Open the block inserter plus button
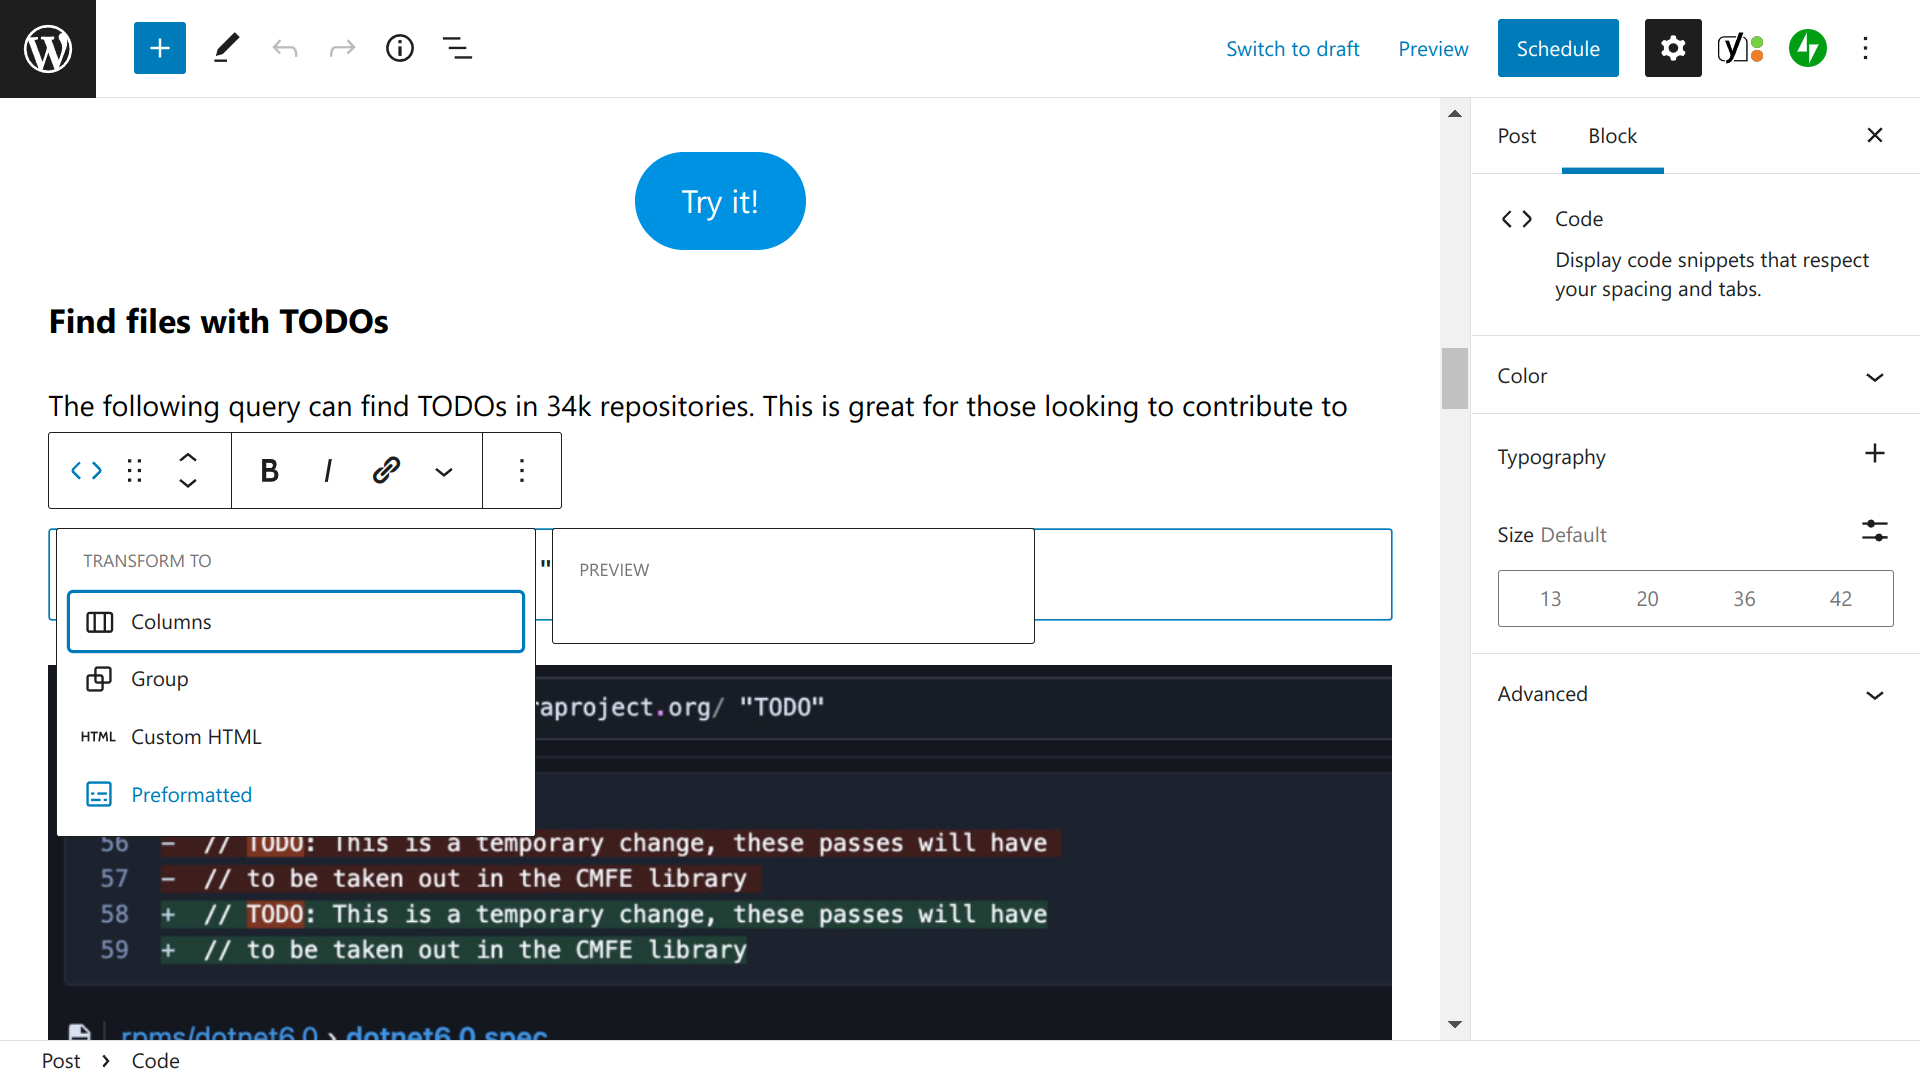Screen dimensions: 1920x1080 click(x=160, y=48)
